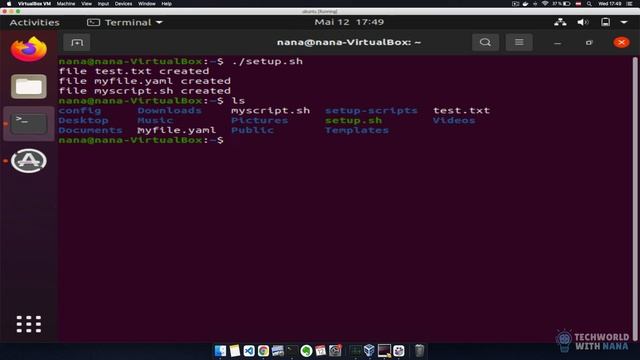Viewport: 640px width, 360px height.
Task: Select the Terminal icon in the Ubuntu dock
Action: [x=29, y=124]
